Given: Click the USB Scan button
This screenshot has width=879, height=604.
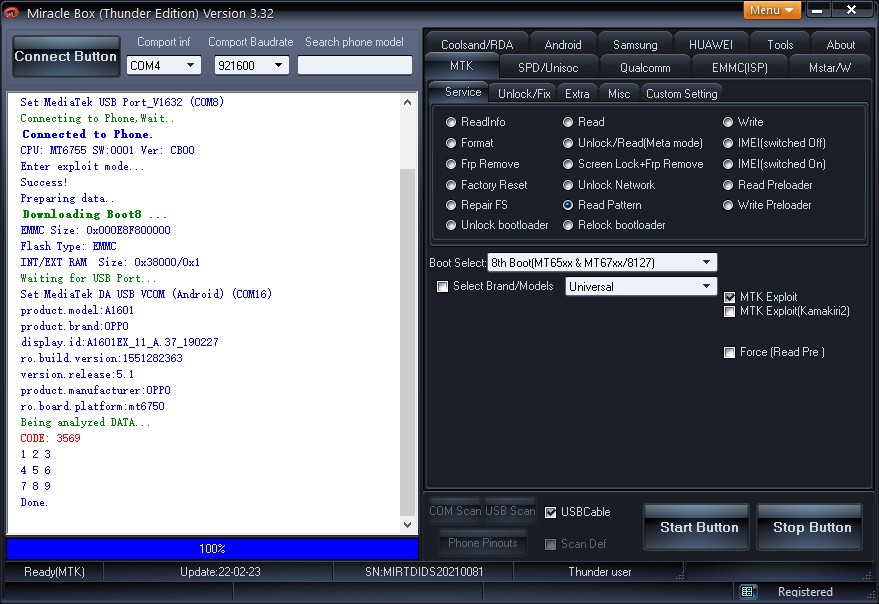Looking at the screenshot, I should (510, 511).
